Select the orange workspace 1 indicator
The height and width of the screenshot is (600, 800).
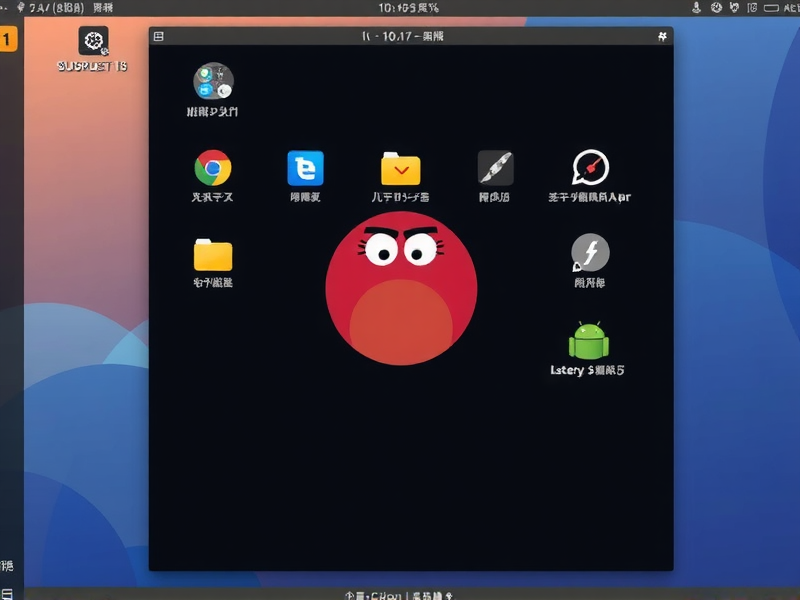tap(8, 37)
